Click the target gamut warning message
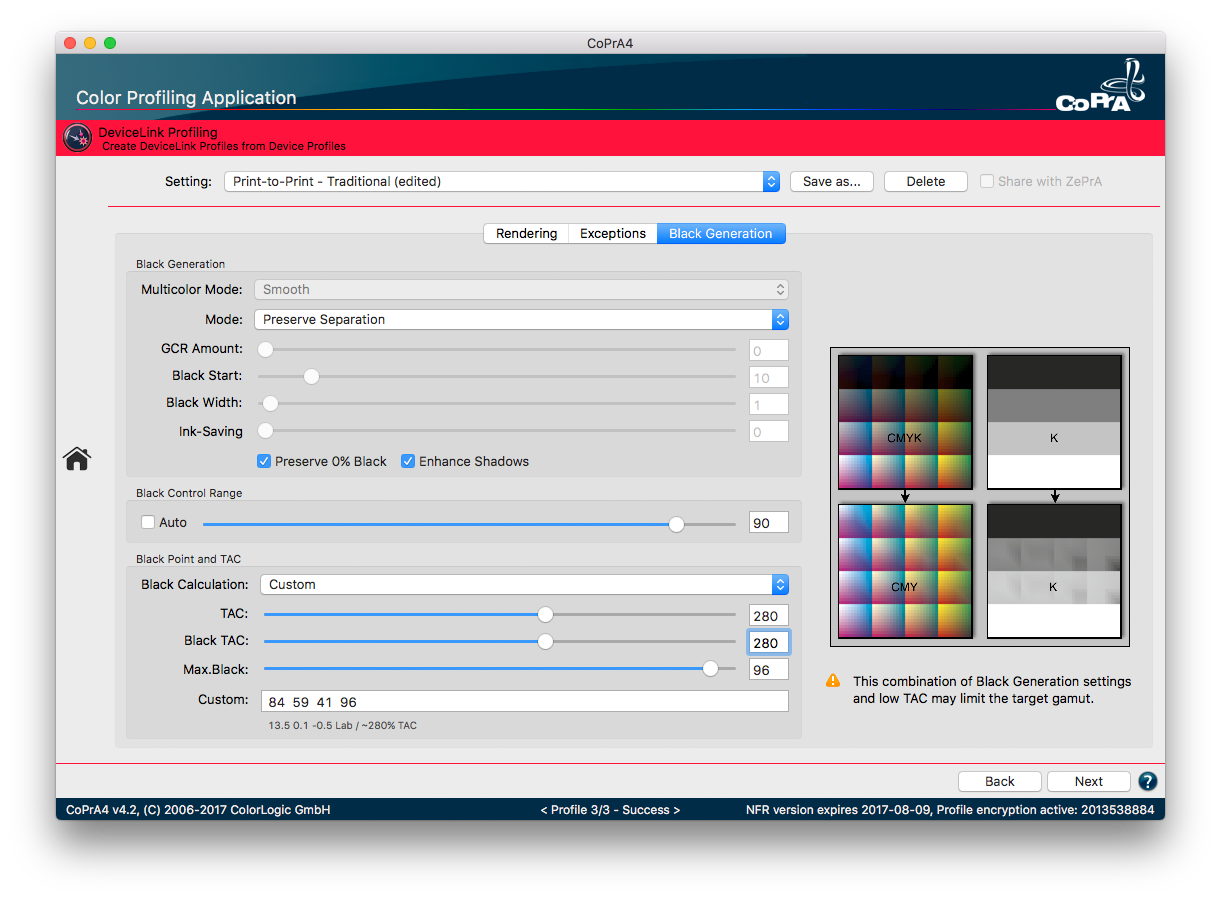This screenshot has width=1221, height=900. [992, 690]
